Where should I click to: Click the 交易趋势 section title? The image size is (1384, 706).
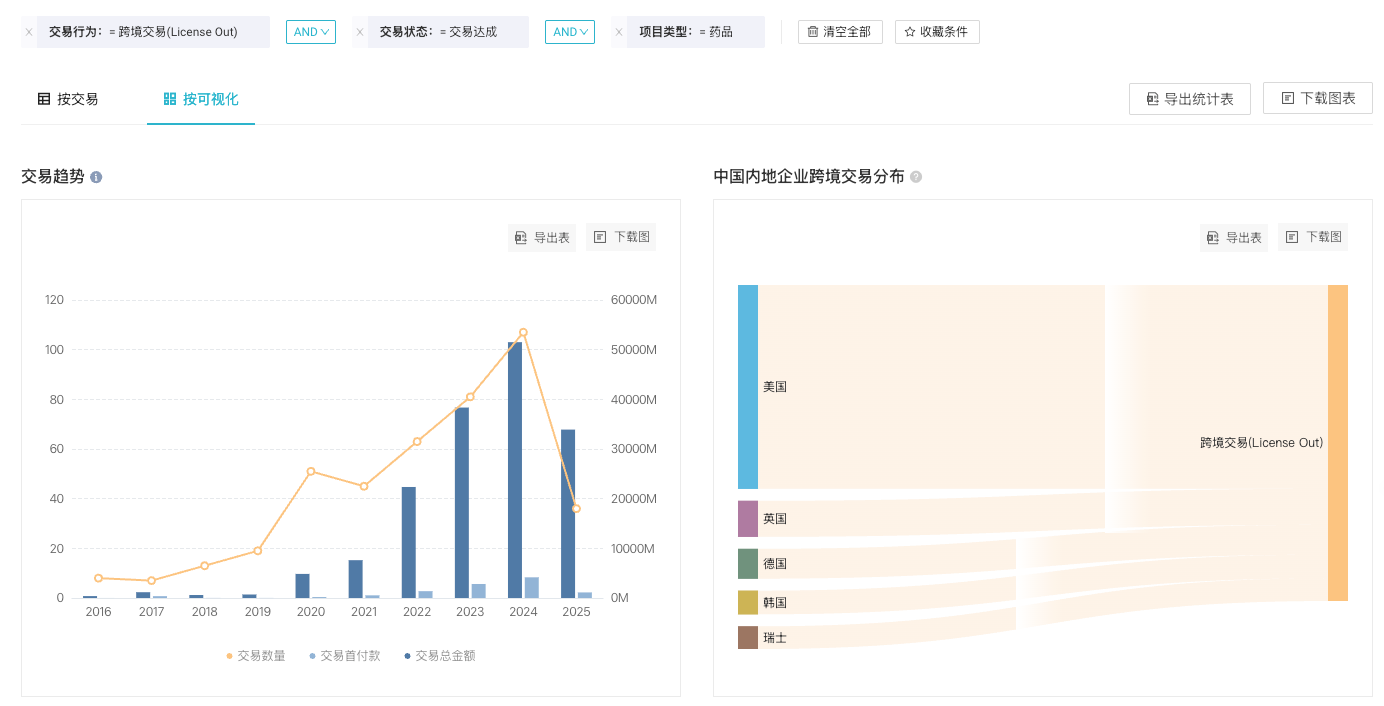click(x=53, y=177)
